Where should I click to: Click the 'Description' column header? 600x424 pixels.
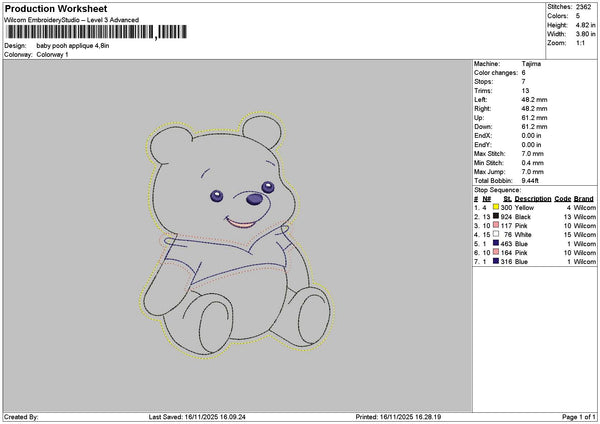(533, 199)
